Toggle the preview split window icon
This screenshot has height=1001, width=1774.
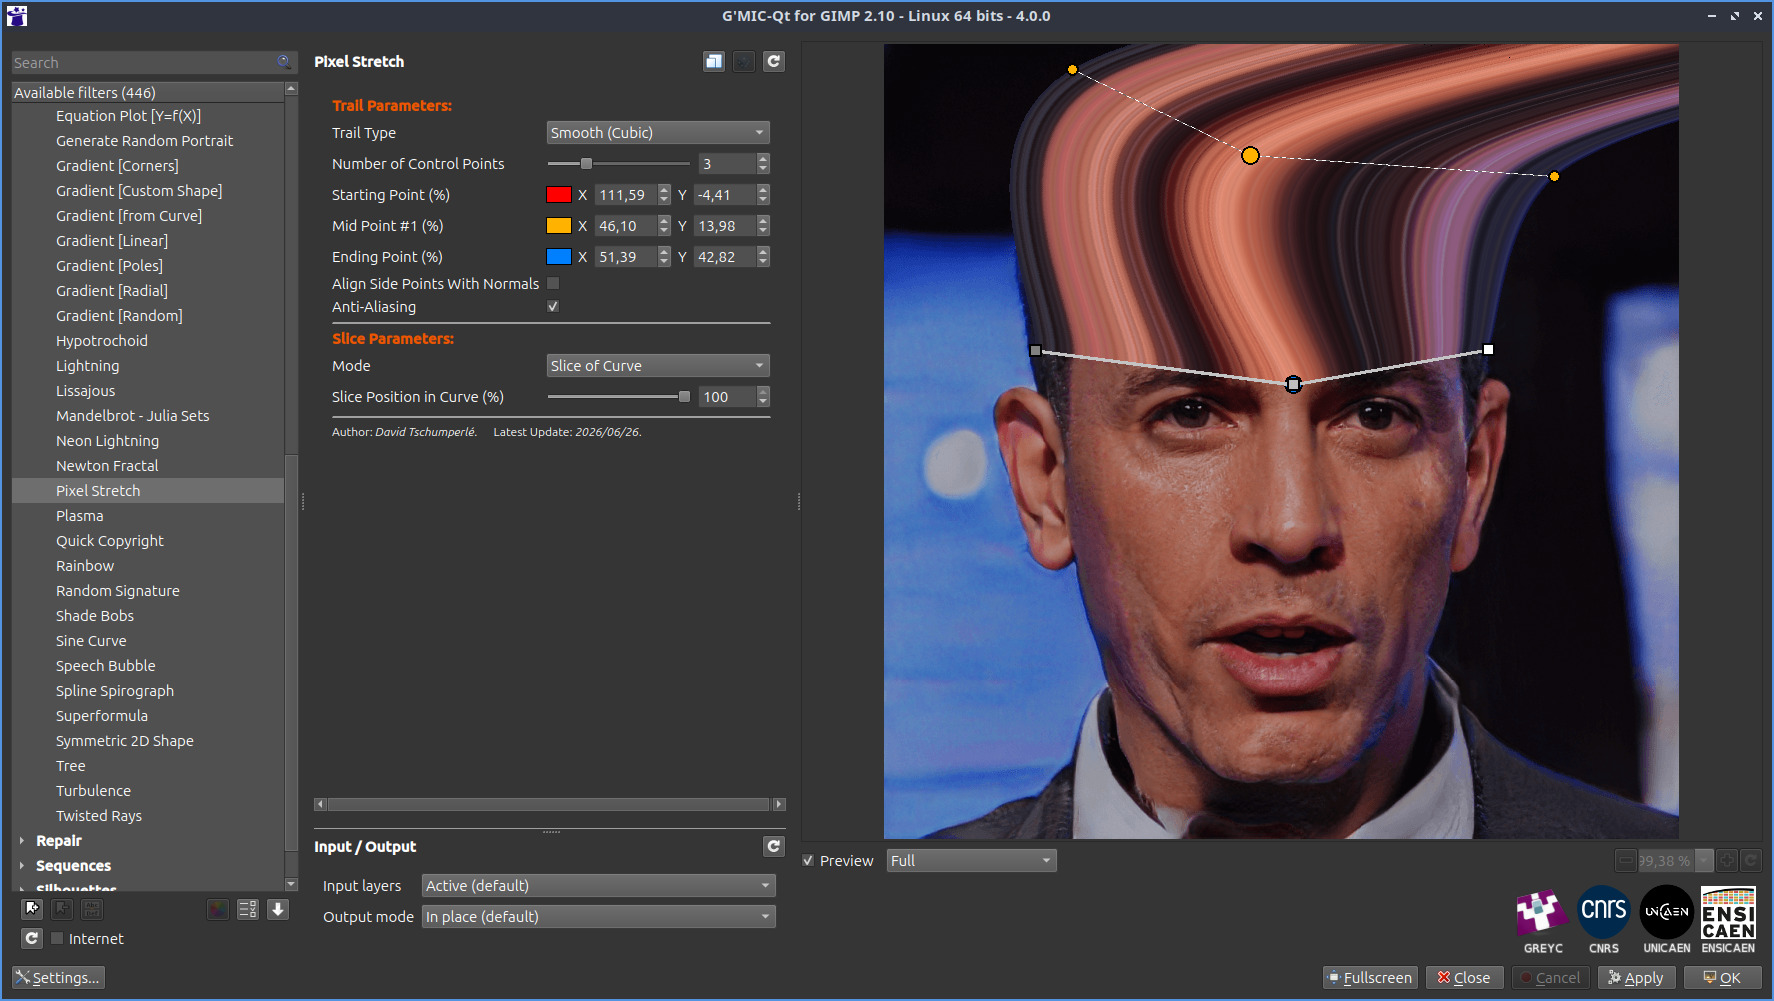[714, 62]
